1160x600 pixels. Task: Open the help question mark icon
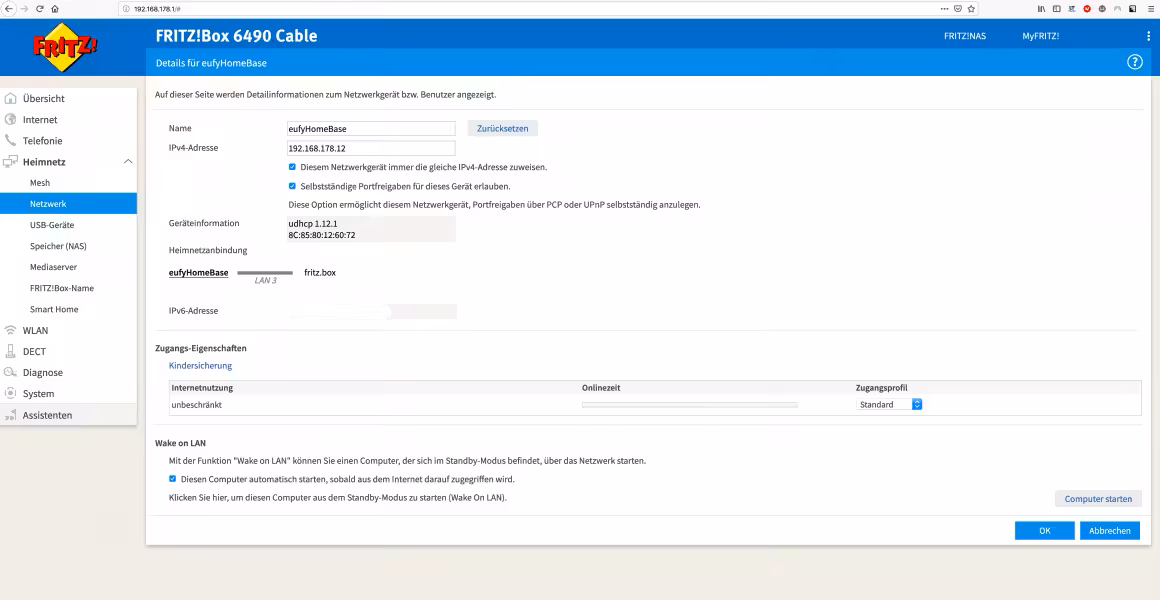(x=1135, y=63)
